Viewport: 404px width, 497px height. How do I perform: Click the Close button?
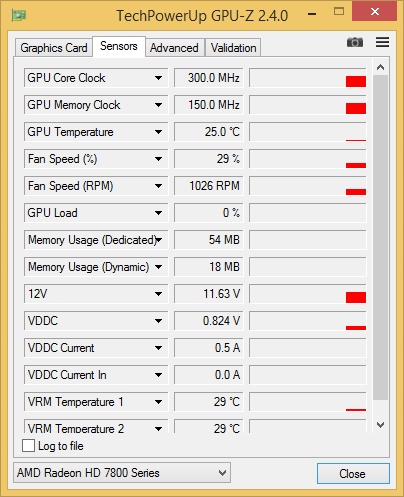353,473
